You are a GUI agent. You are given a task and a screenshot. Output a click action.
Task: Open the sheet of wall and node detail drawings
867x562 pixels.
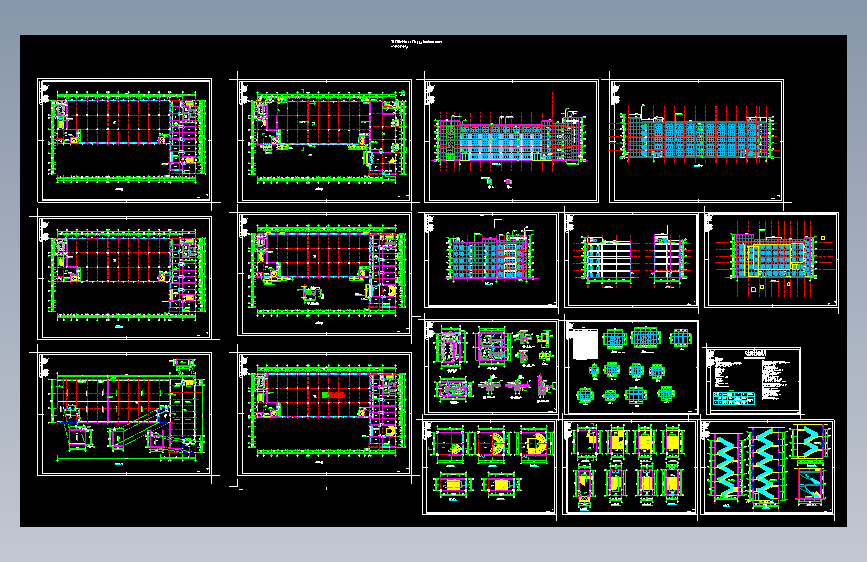[491, 367]
